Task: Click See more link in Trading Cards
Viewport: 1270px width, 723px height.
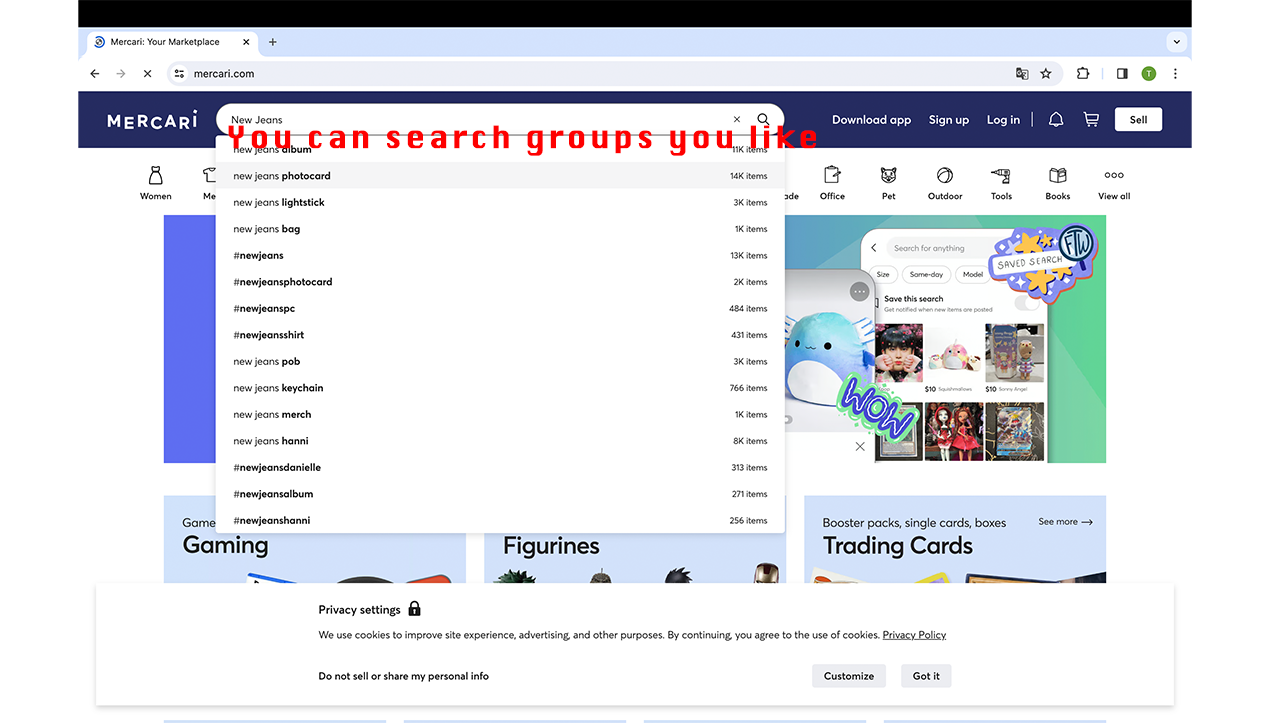Action: point(1065,522)
